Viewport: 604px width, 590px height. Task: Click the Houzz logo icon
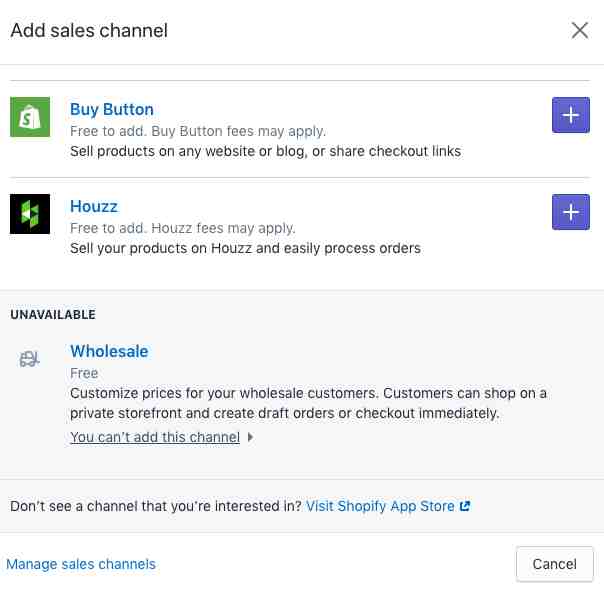(30, 214)
